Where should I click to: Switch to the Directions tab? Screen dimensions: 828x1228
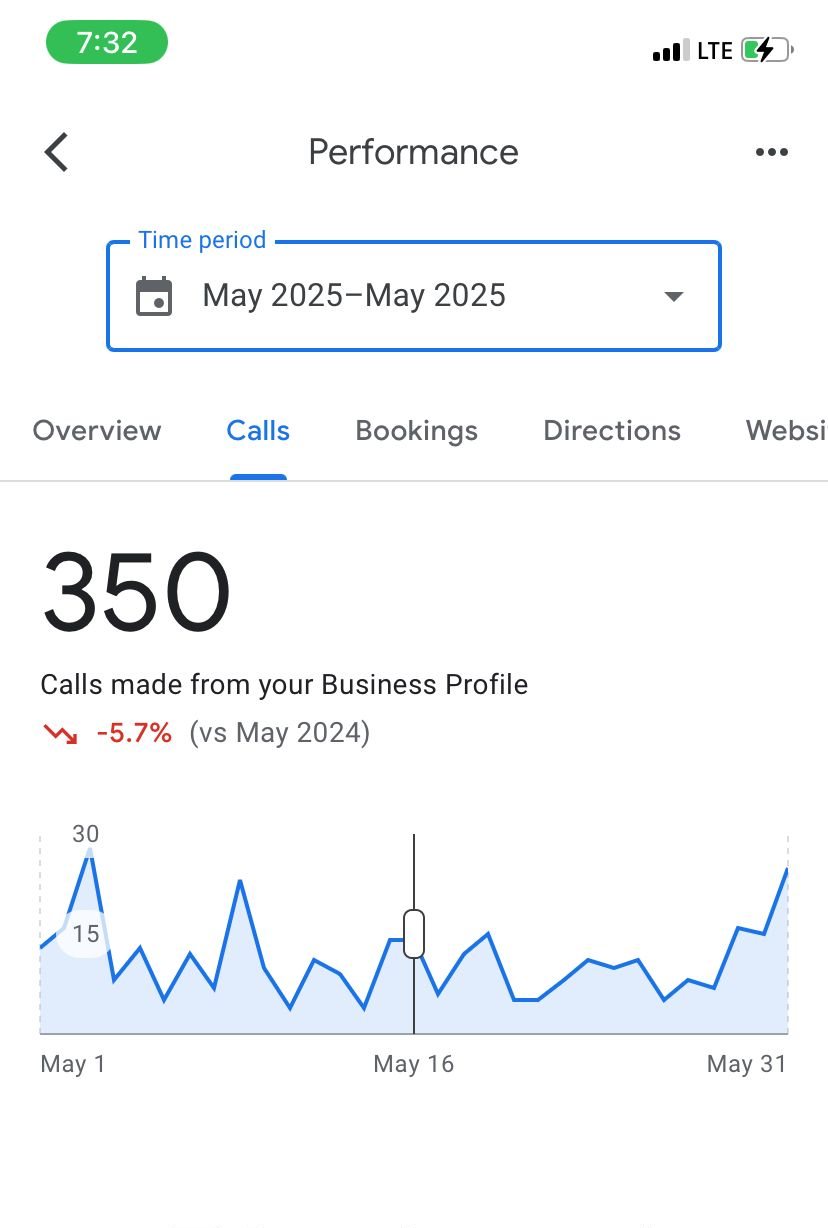(612, 431)
